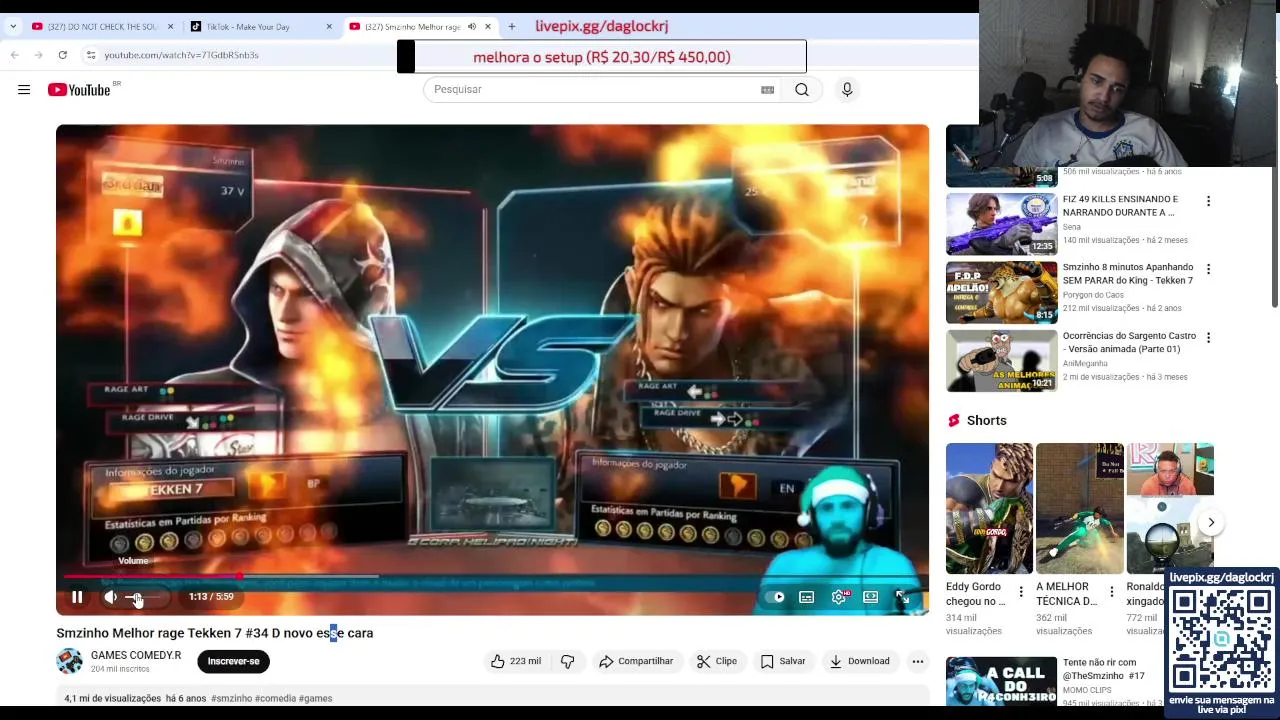This screenshot has height=720, width=1280.
Task: Open options for Ocorrências do Sargento Castro
Action: pos(1208,337)
